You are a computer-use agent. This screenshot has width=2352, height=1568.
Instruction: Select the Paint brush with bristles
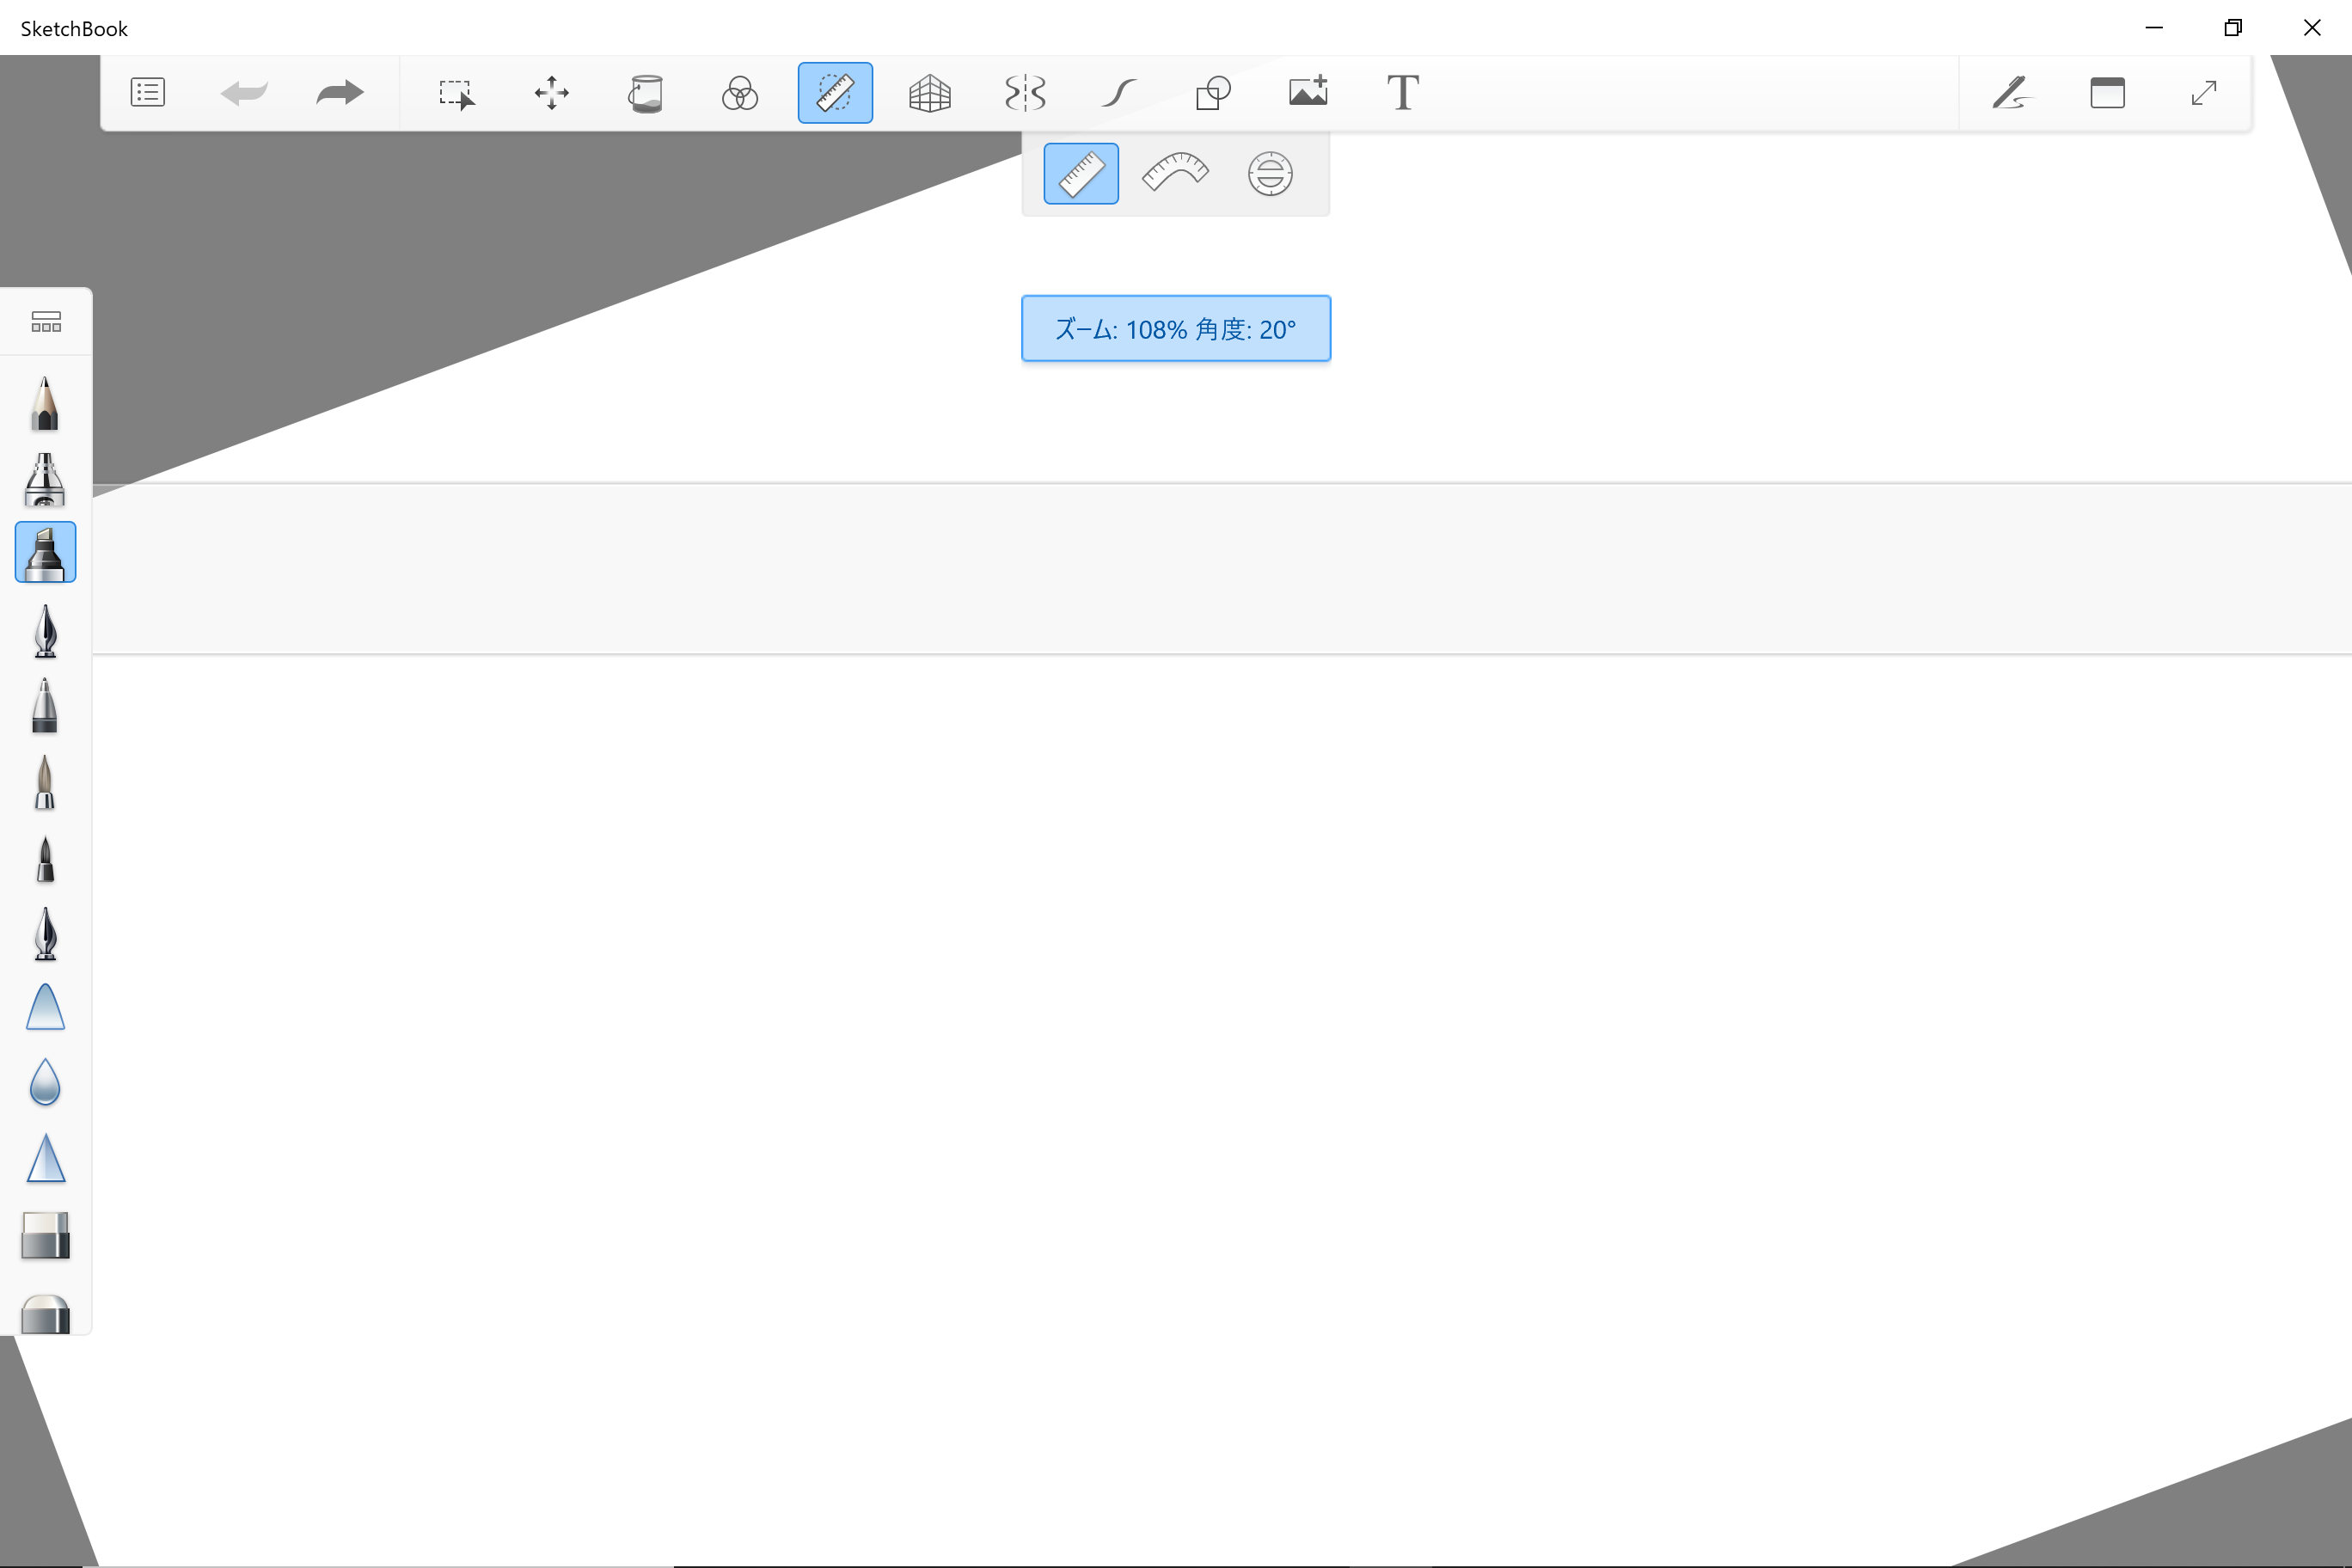[x=45, y=782]
